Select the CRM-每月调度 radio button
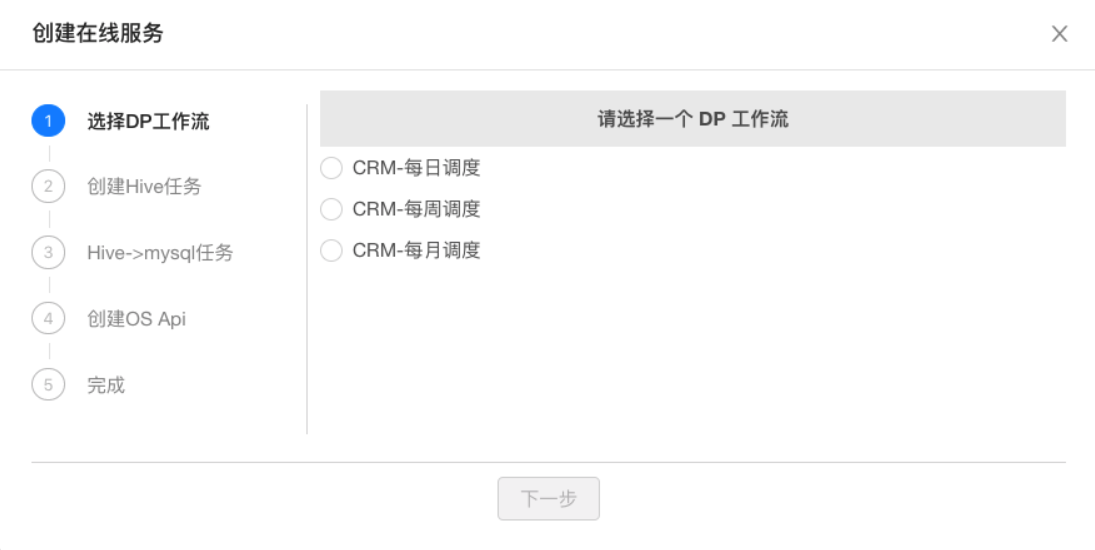The image size is (1095, 550). pos(331,250)
